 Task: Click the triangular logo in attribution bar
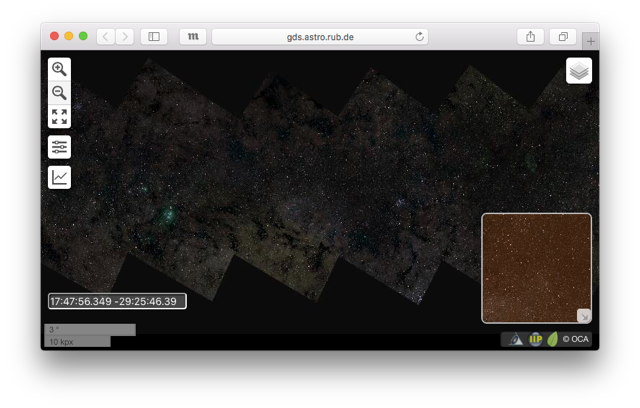click(x=516, y=339)
